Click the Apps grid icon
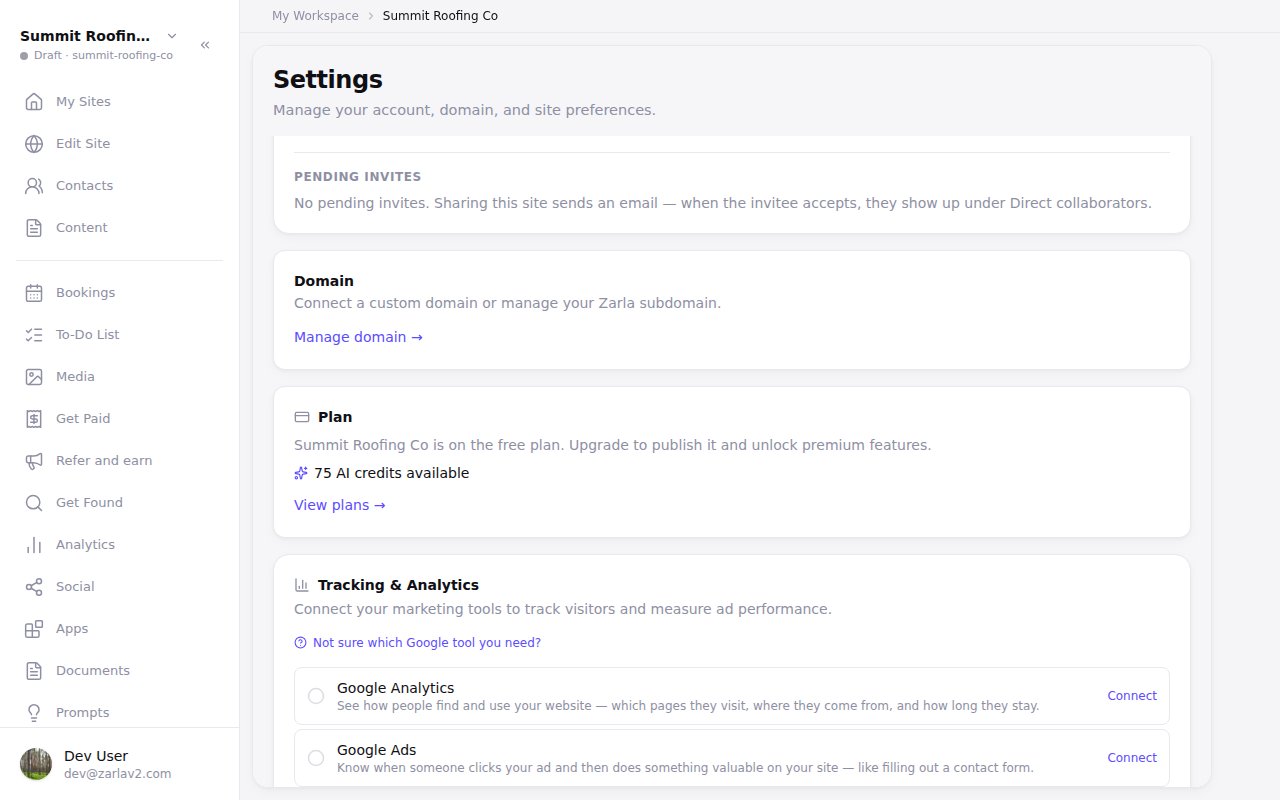 [x=34, y=629]
